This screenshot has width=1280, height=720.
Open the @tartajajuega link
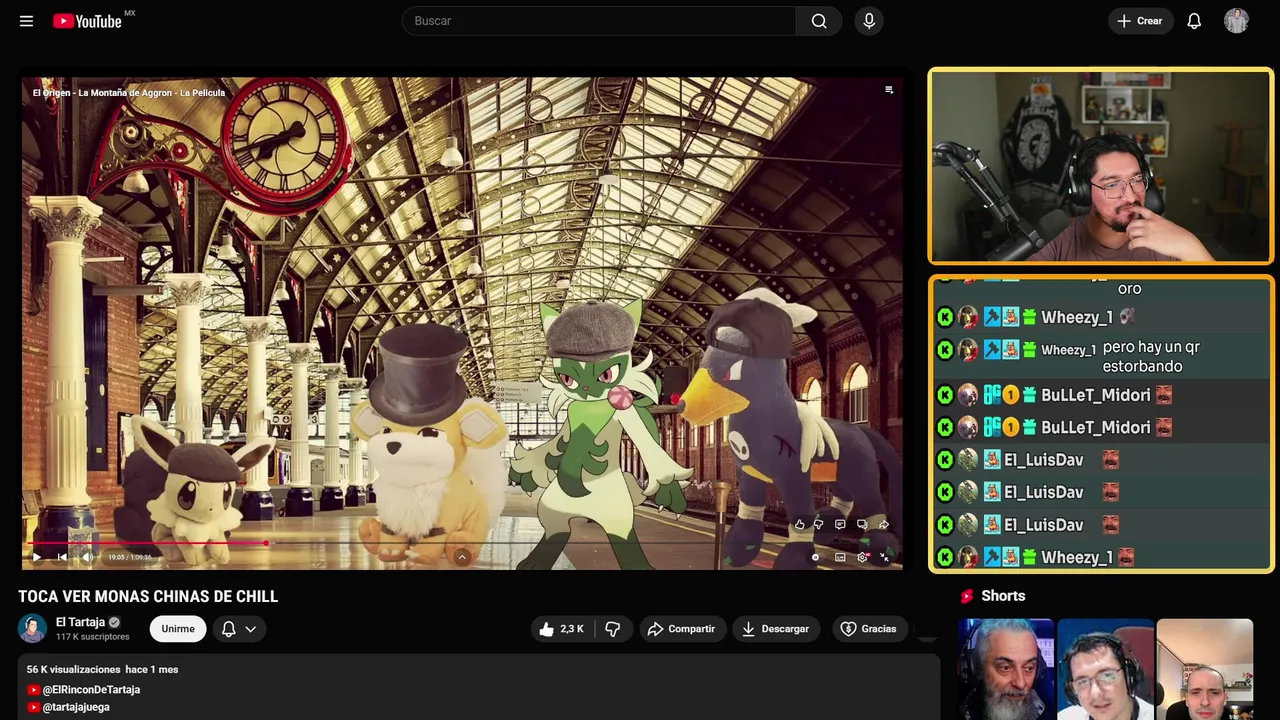point(76,707)
